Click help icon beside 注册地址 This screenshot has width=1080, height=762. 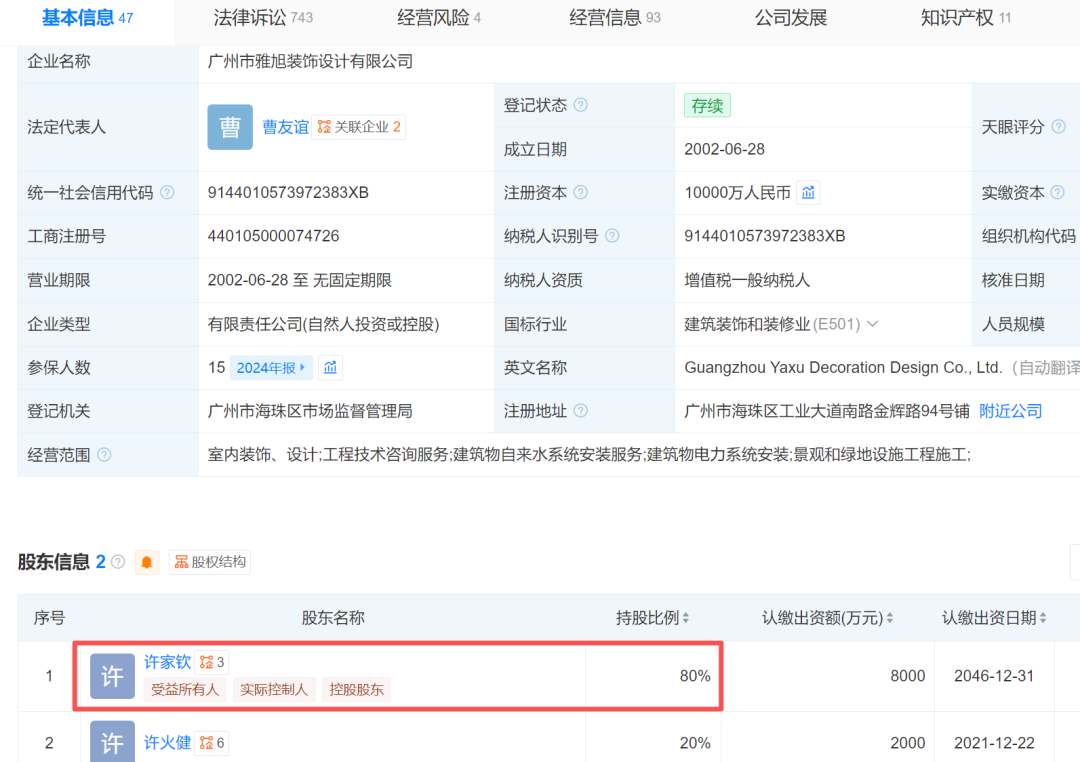[x=580, y=411]
